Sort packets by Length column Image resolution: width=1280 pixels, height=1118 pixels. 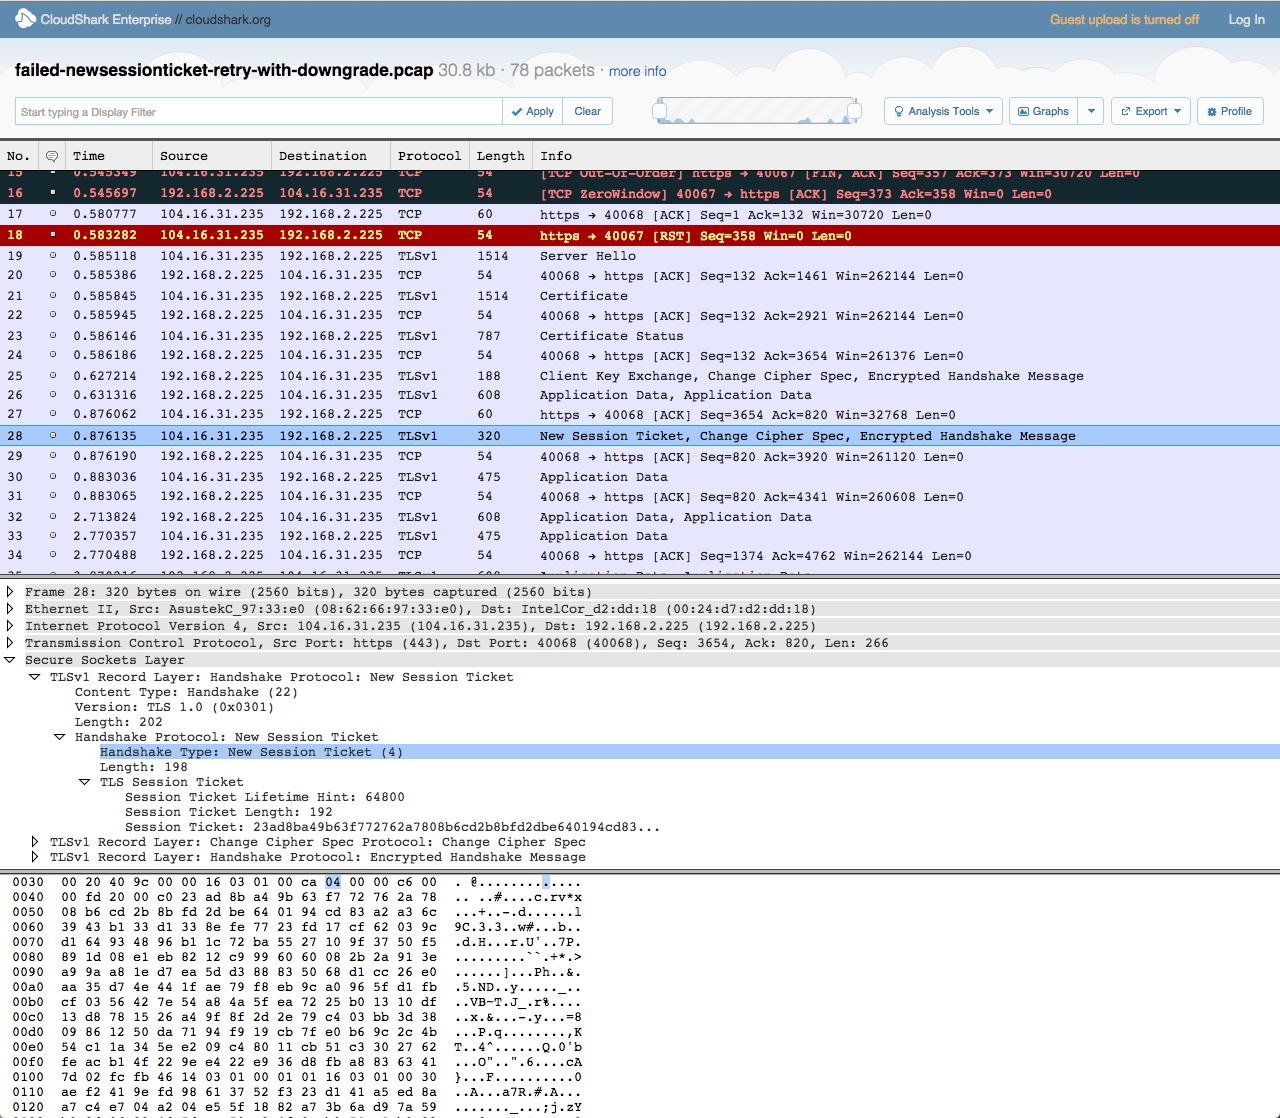tap(501, 156)
